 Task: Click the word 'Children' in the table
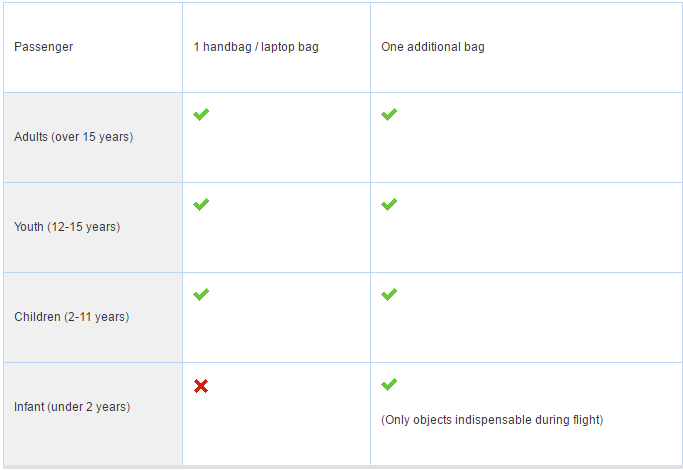tap(36, 317)
